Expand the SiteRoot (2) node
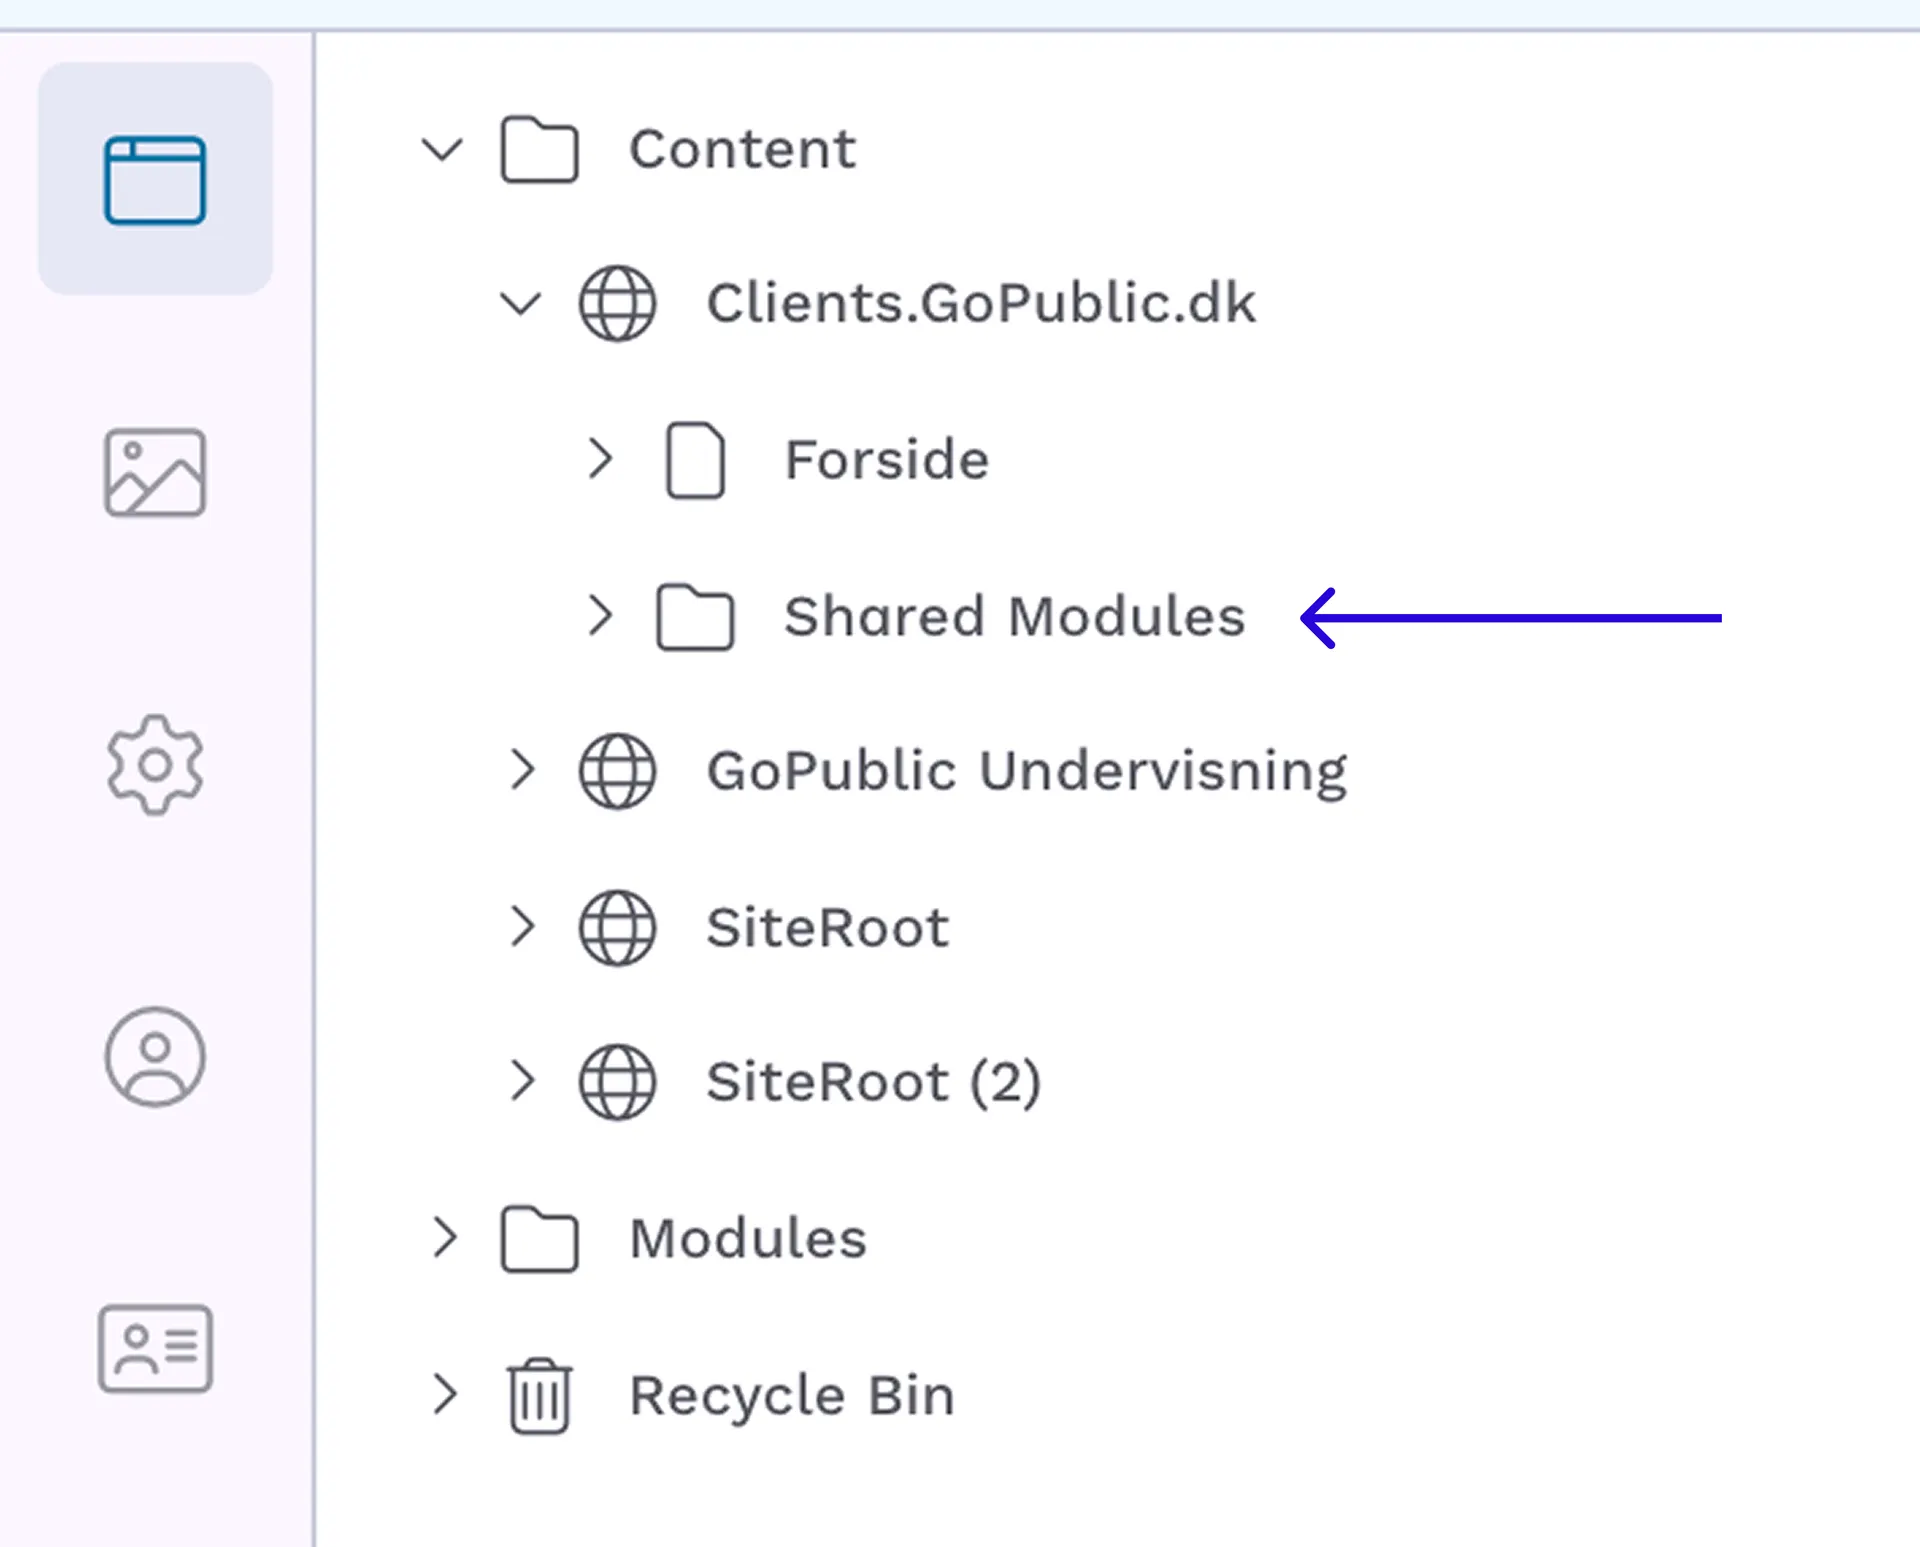Image resolution: width=1920 pixels, height=1547 pixels. pos(521,1081)
